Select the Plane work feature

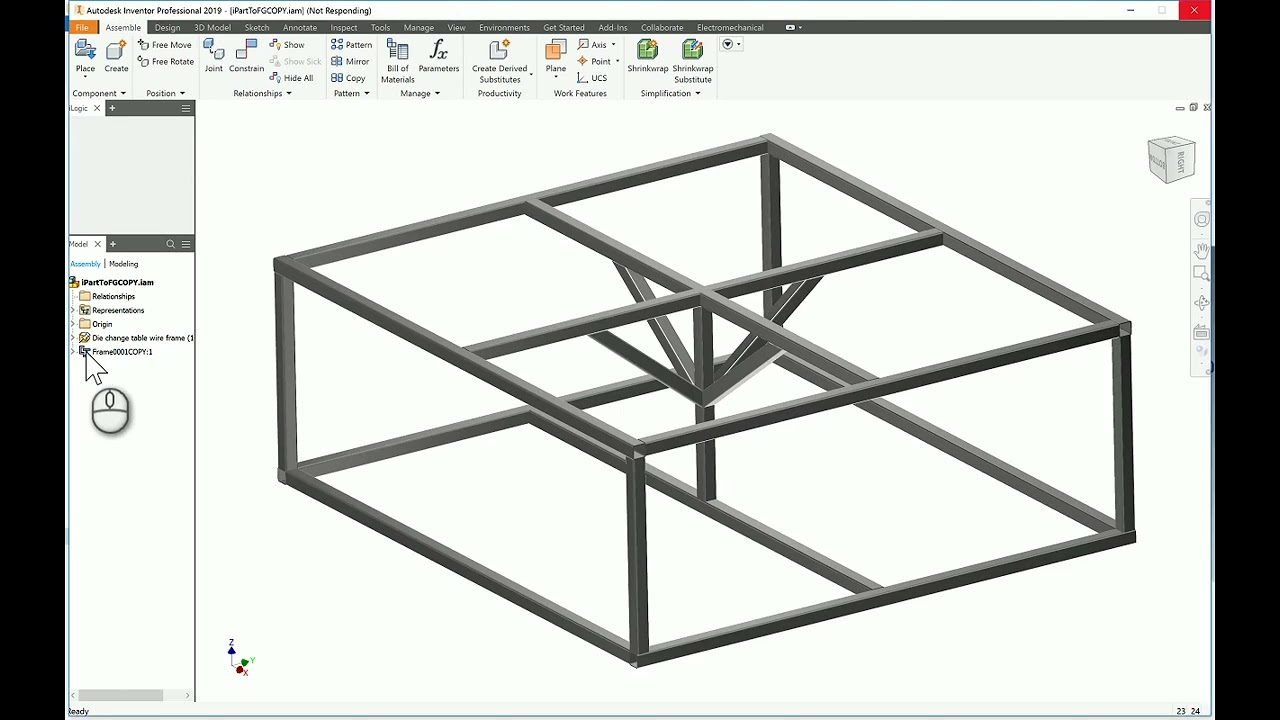pos(555,56)
